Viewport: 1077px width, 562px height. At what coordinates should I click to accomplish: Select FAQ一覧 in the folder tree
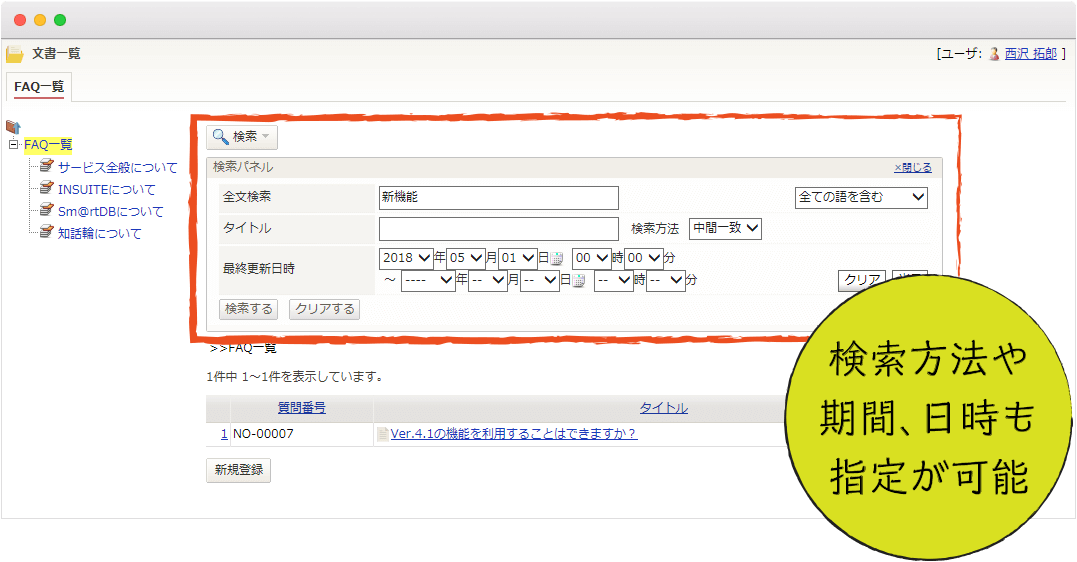[x=48, y=145]
